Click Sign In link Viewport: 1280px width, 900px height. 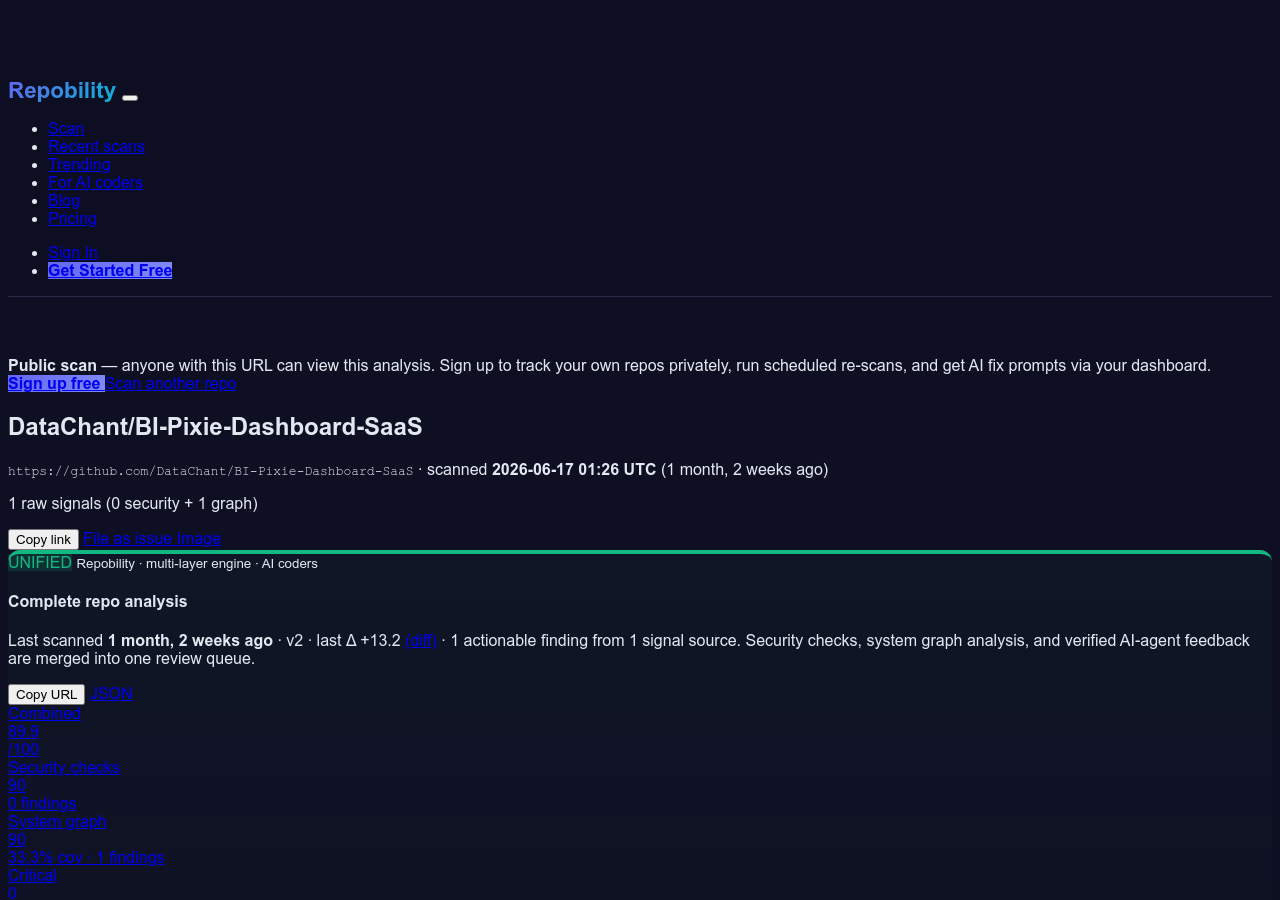click(73, 252)
